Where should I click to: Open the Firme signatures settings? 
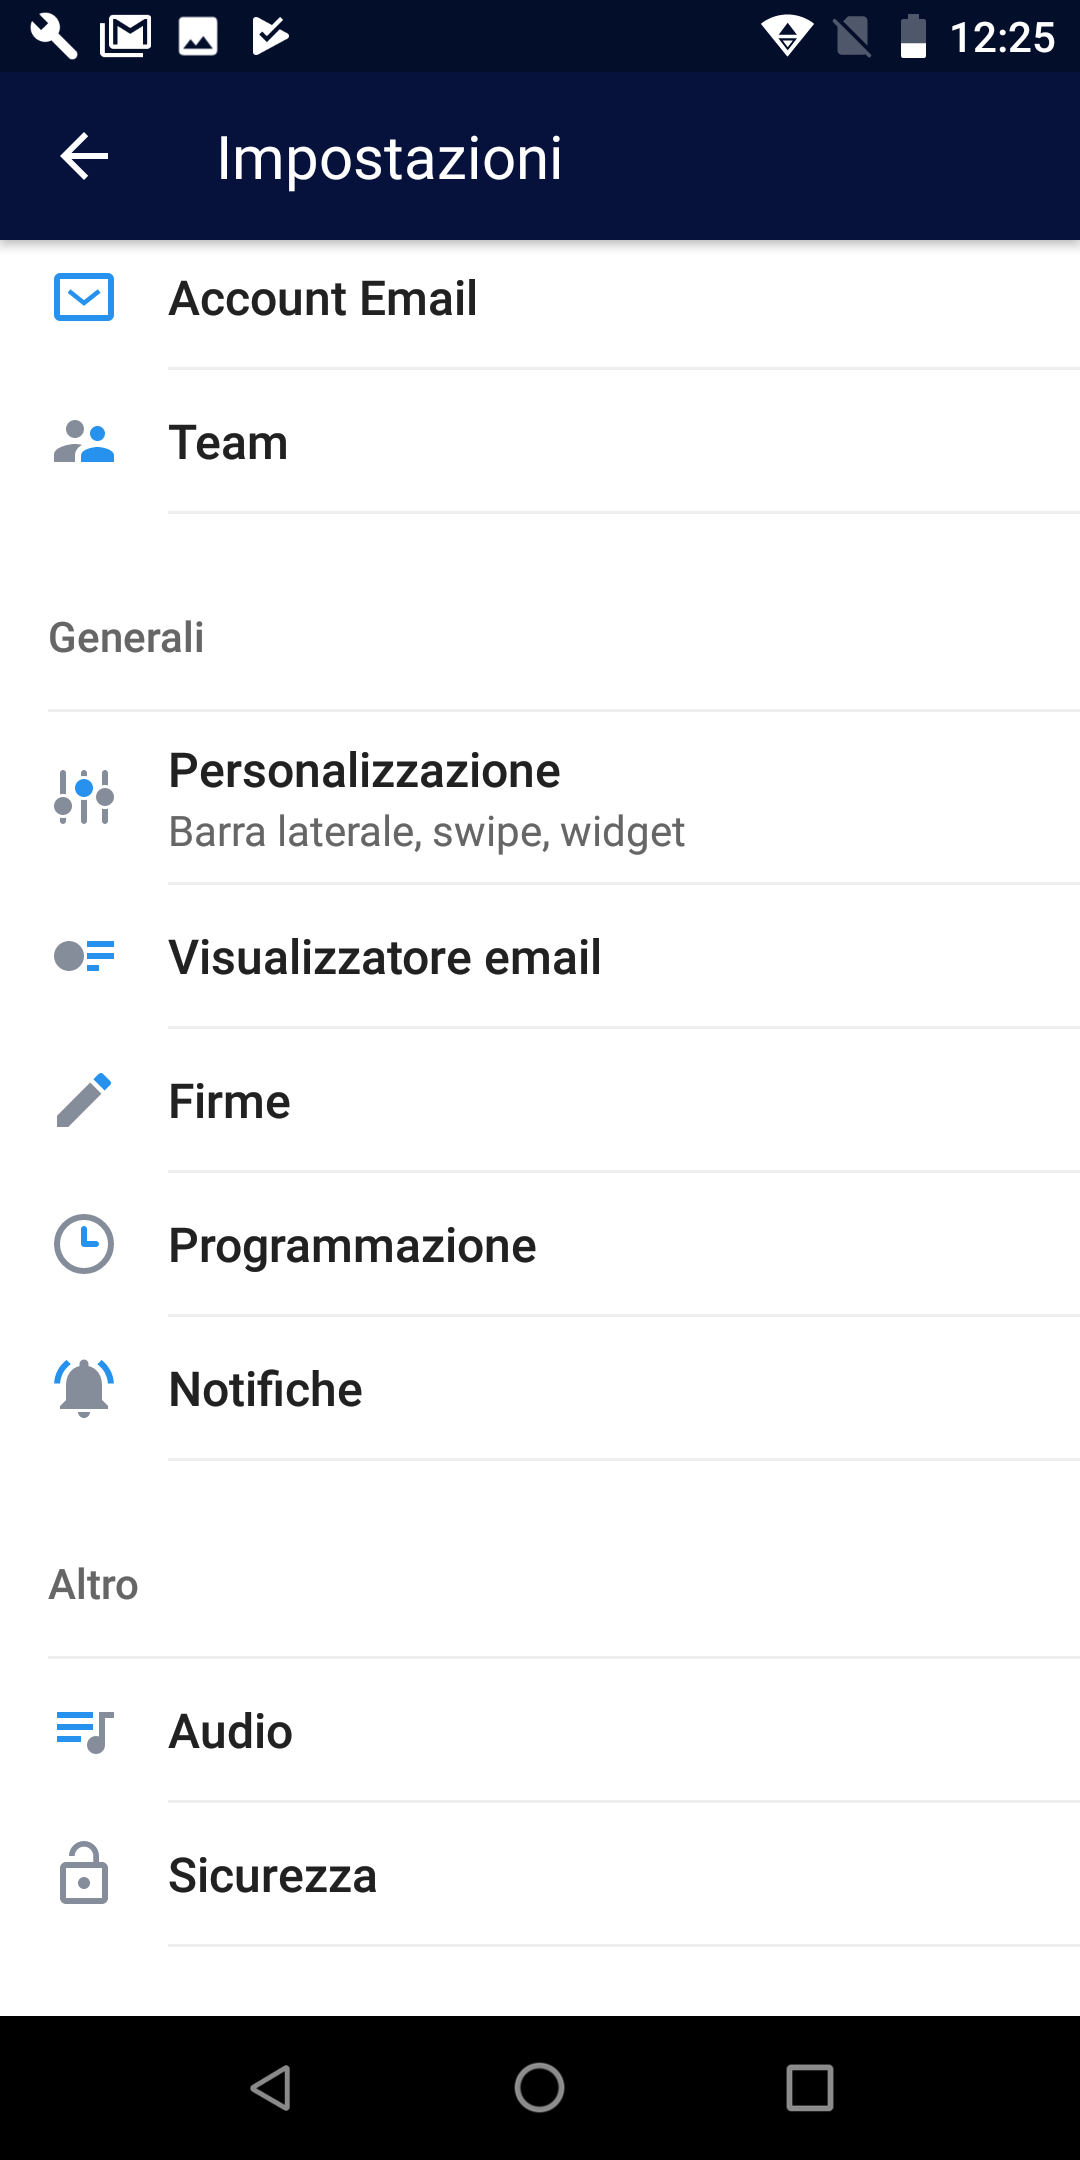pyautogui.click(x=540, y=1101)
